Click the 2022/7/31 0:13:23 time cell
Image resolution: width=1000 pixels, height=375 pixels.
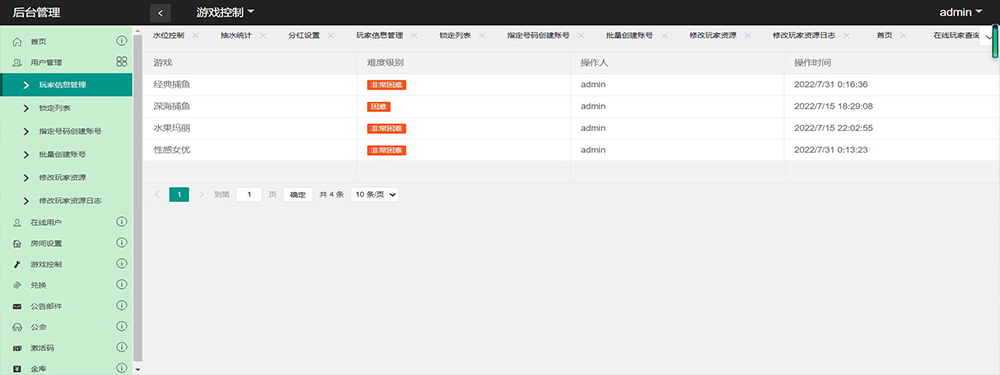click(892, 150)
